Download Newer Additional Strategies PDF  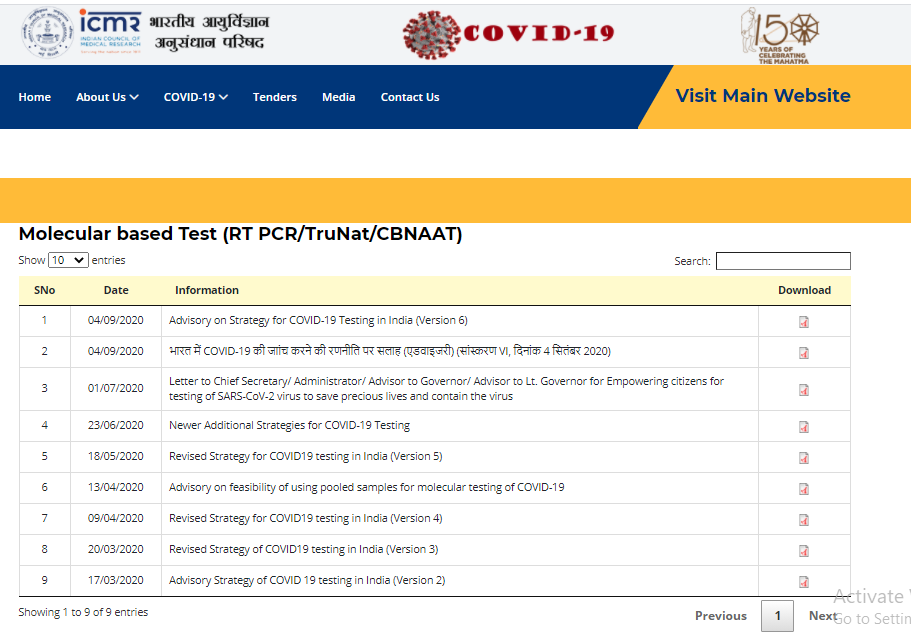point(804,427)
